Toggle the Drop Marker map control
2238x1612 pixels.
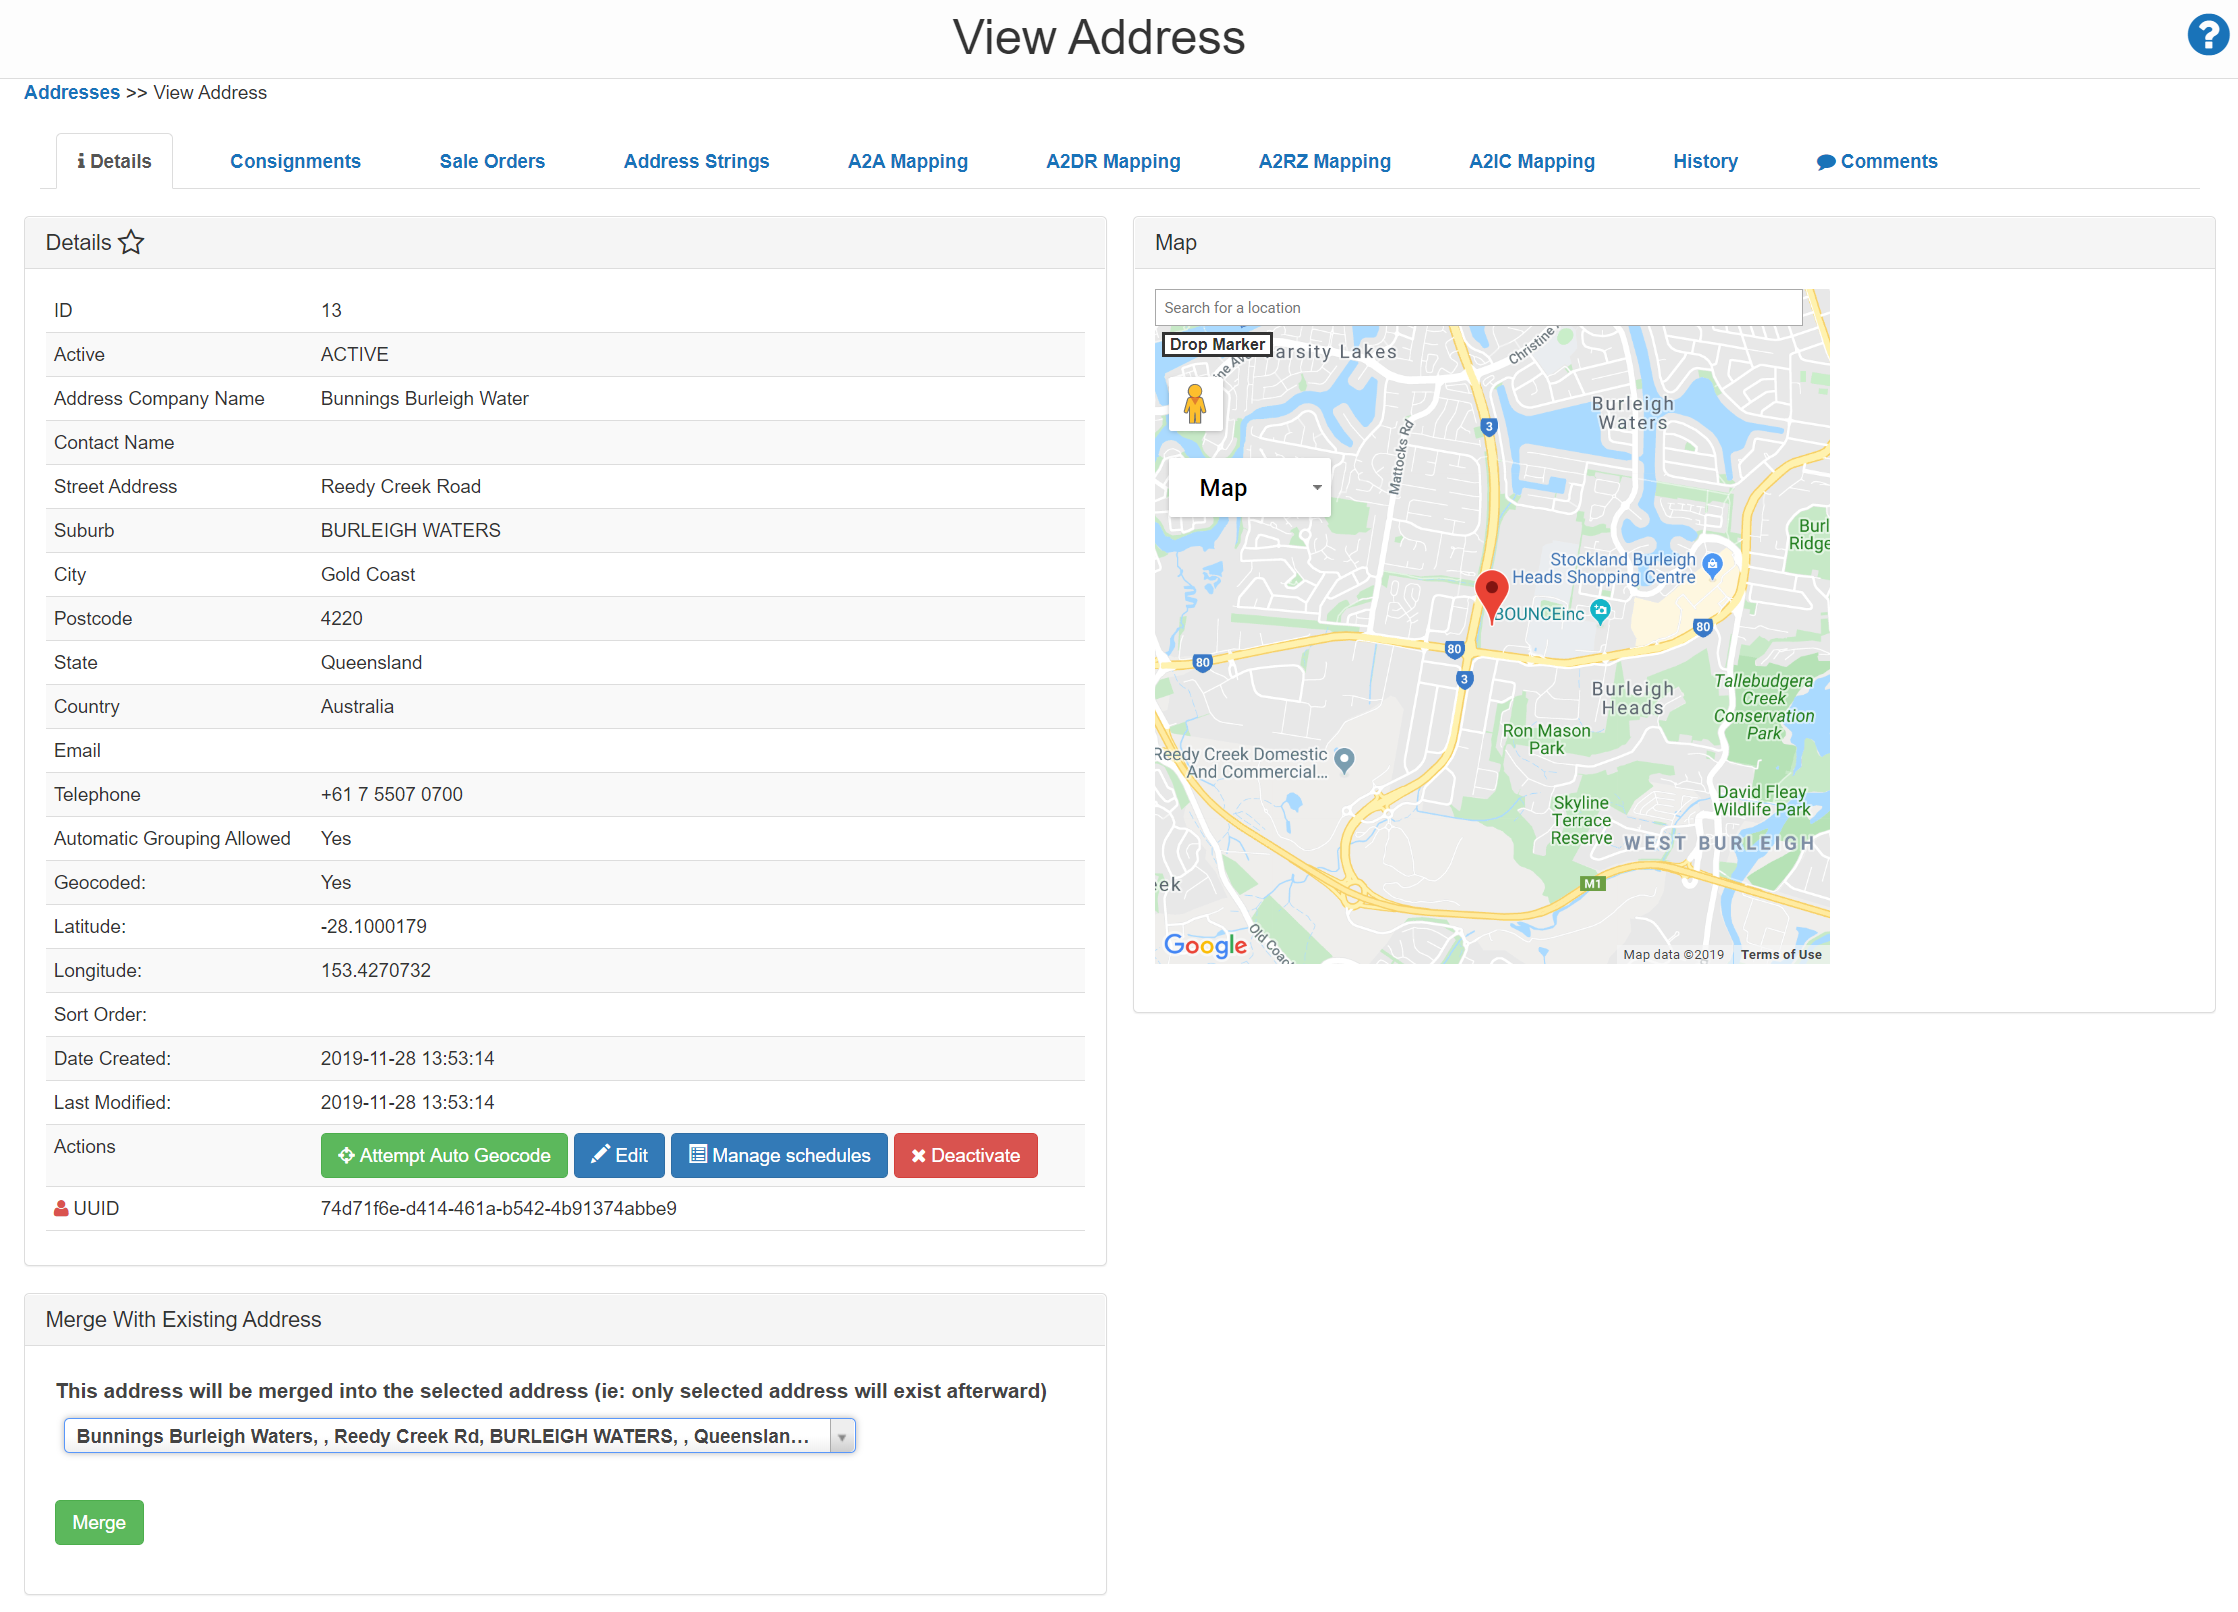coord(1216,344)
